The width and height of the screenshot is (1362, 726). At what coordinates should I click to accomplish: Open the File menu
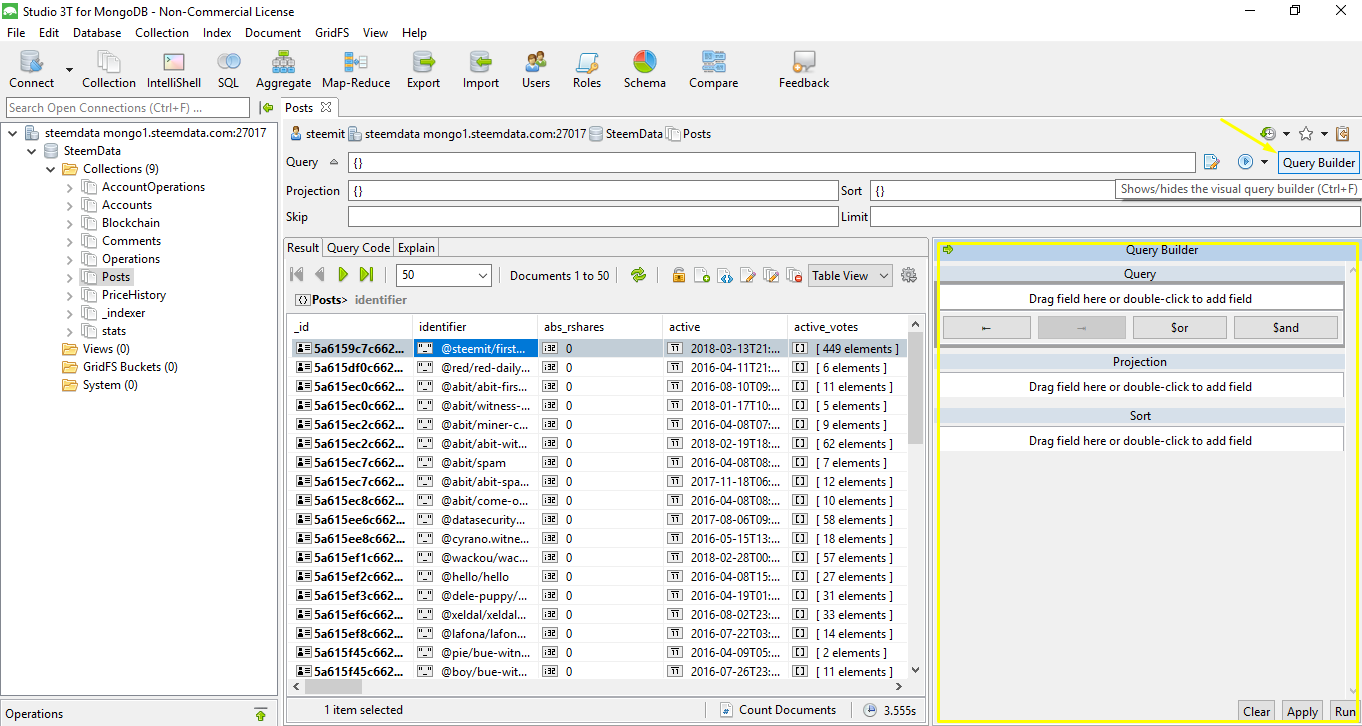[16, 33]
